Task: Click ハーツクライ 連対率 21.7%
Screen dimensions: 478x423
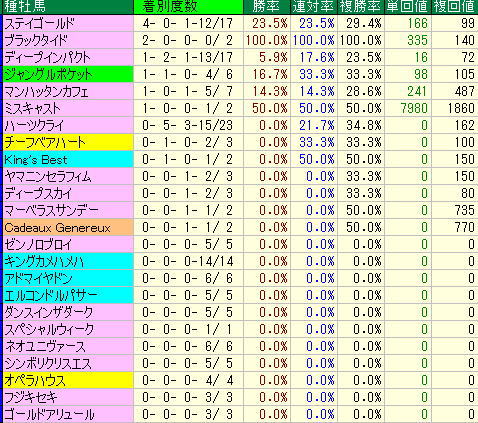Action: coord(317,125)
